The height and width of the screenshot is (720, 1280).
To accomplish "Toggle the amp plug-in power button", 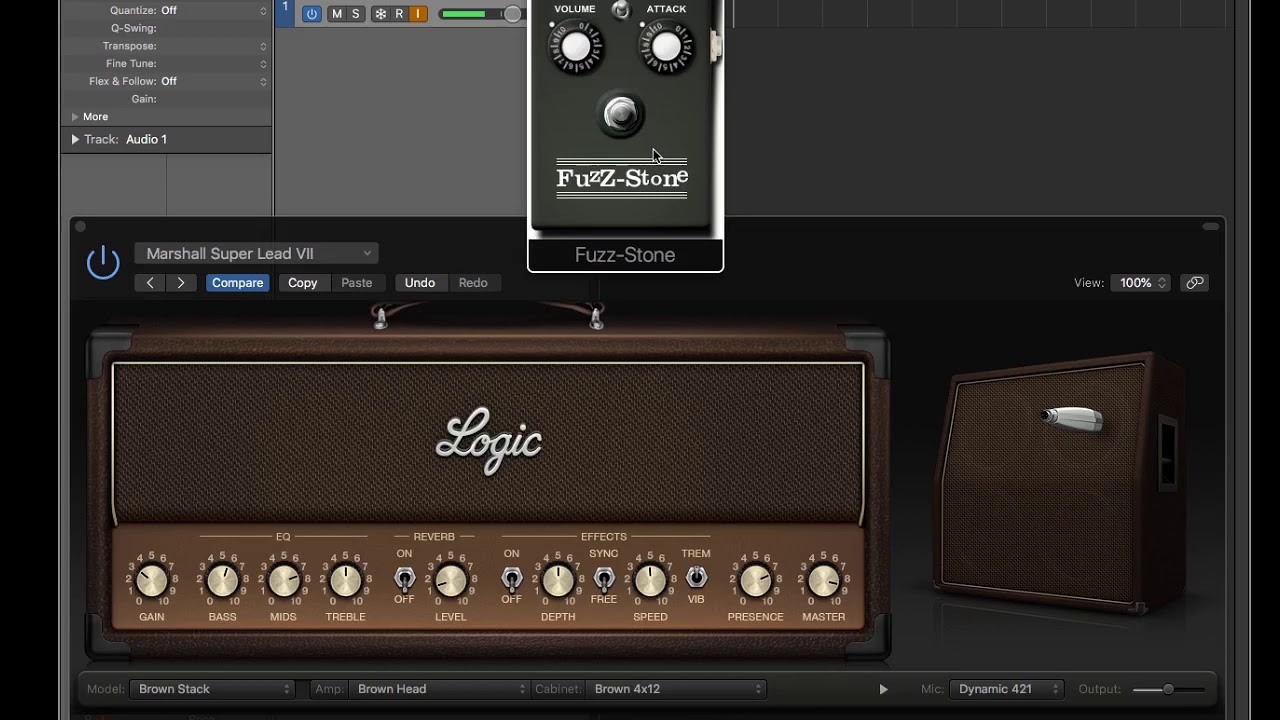I will 103,263.
